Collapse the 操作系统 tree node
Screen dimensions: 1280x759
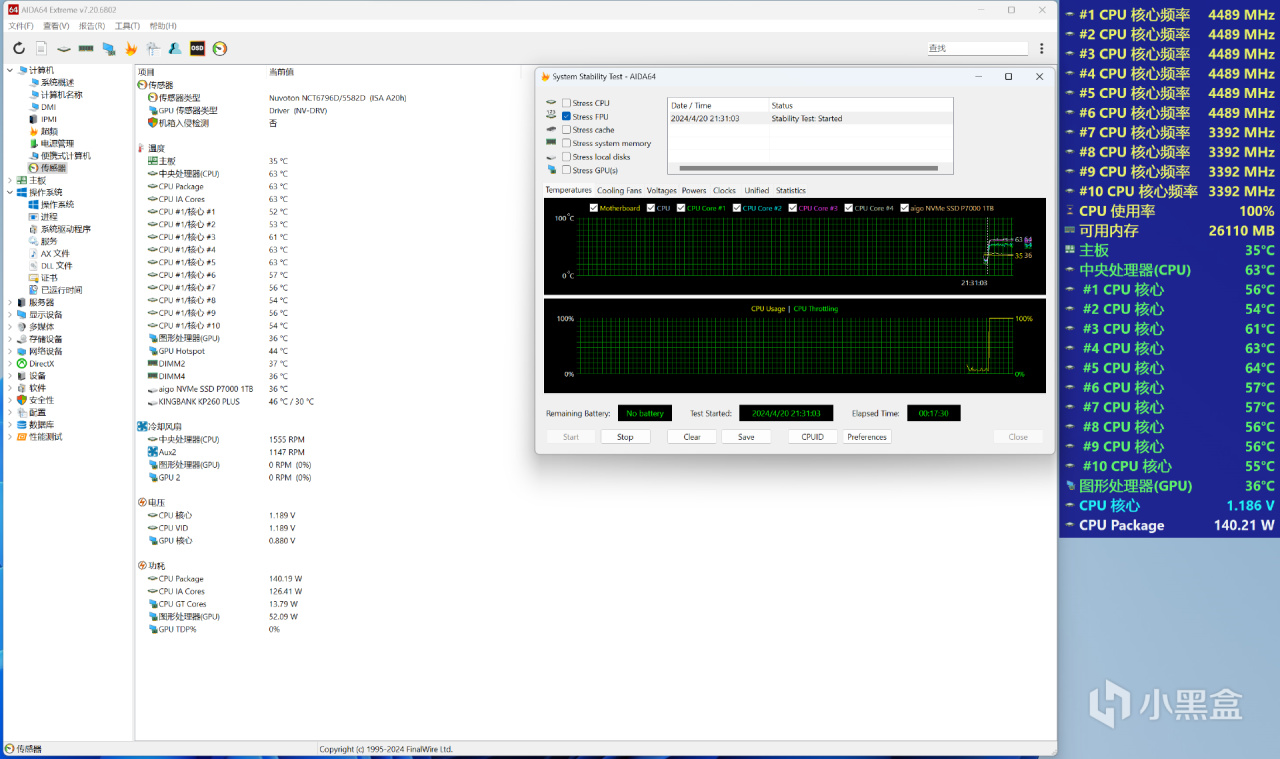(x=10, y=192)
